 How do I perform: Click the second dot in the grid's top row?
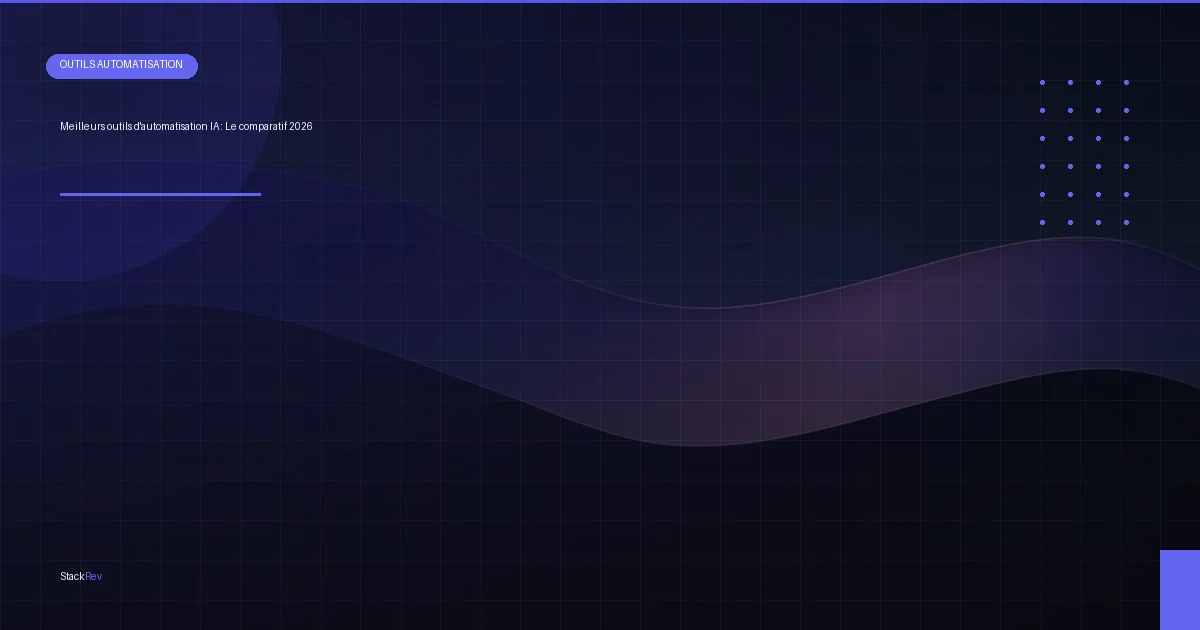1070,83
